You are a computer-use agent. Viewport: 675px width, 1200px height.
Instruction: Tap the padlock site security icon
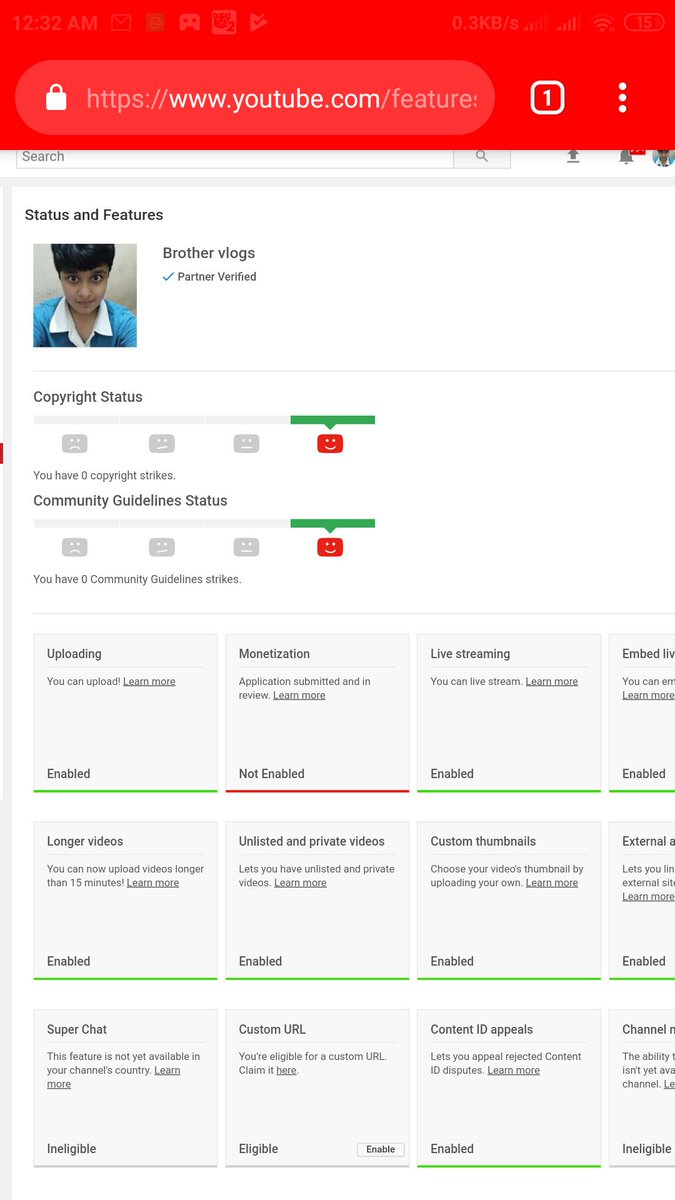[56, 98]
